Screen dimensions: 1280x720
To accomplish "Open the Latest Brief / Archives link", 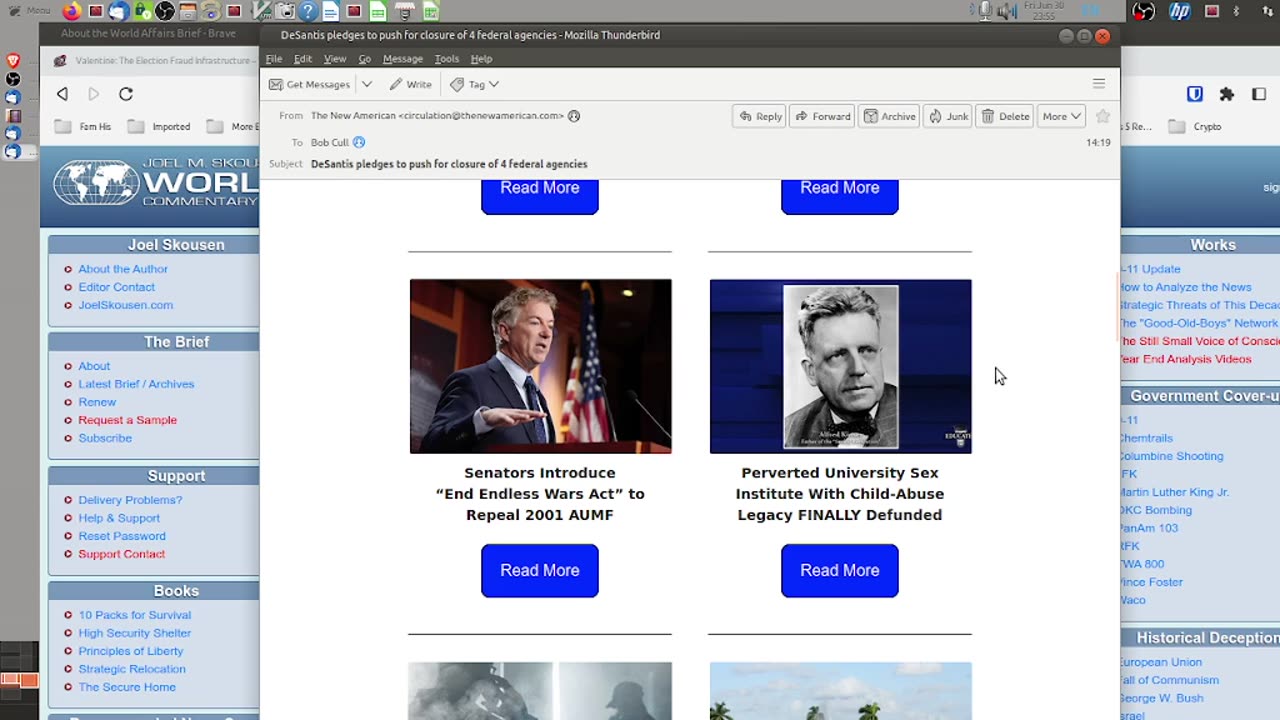I will coord(136,384).
